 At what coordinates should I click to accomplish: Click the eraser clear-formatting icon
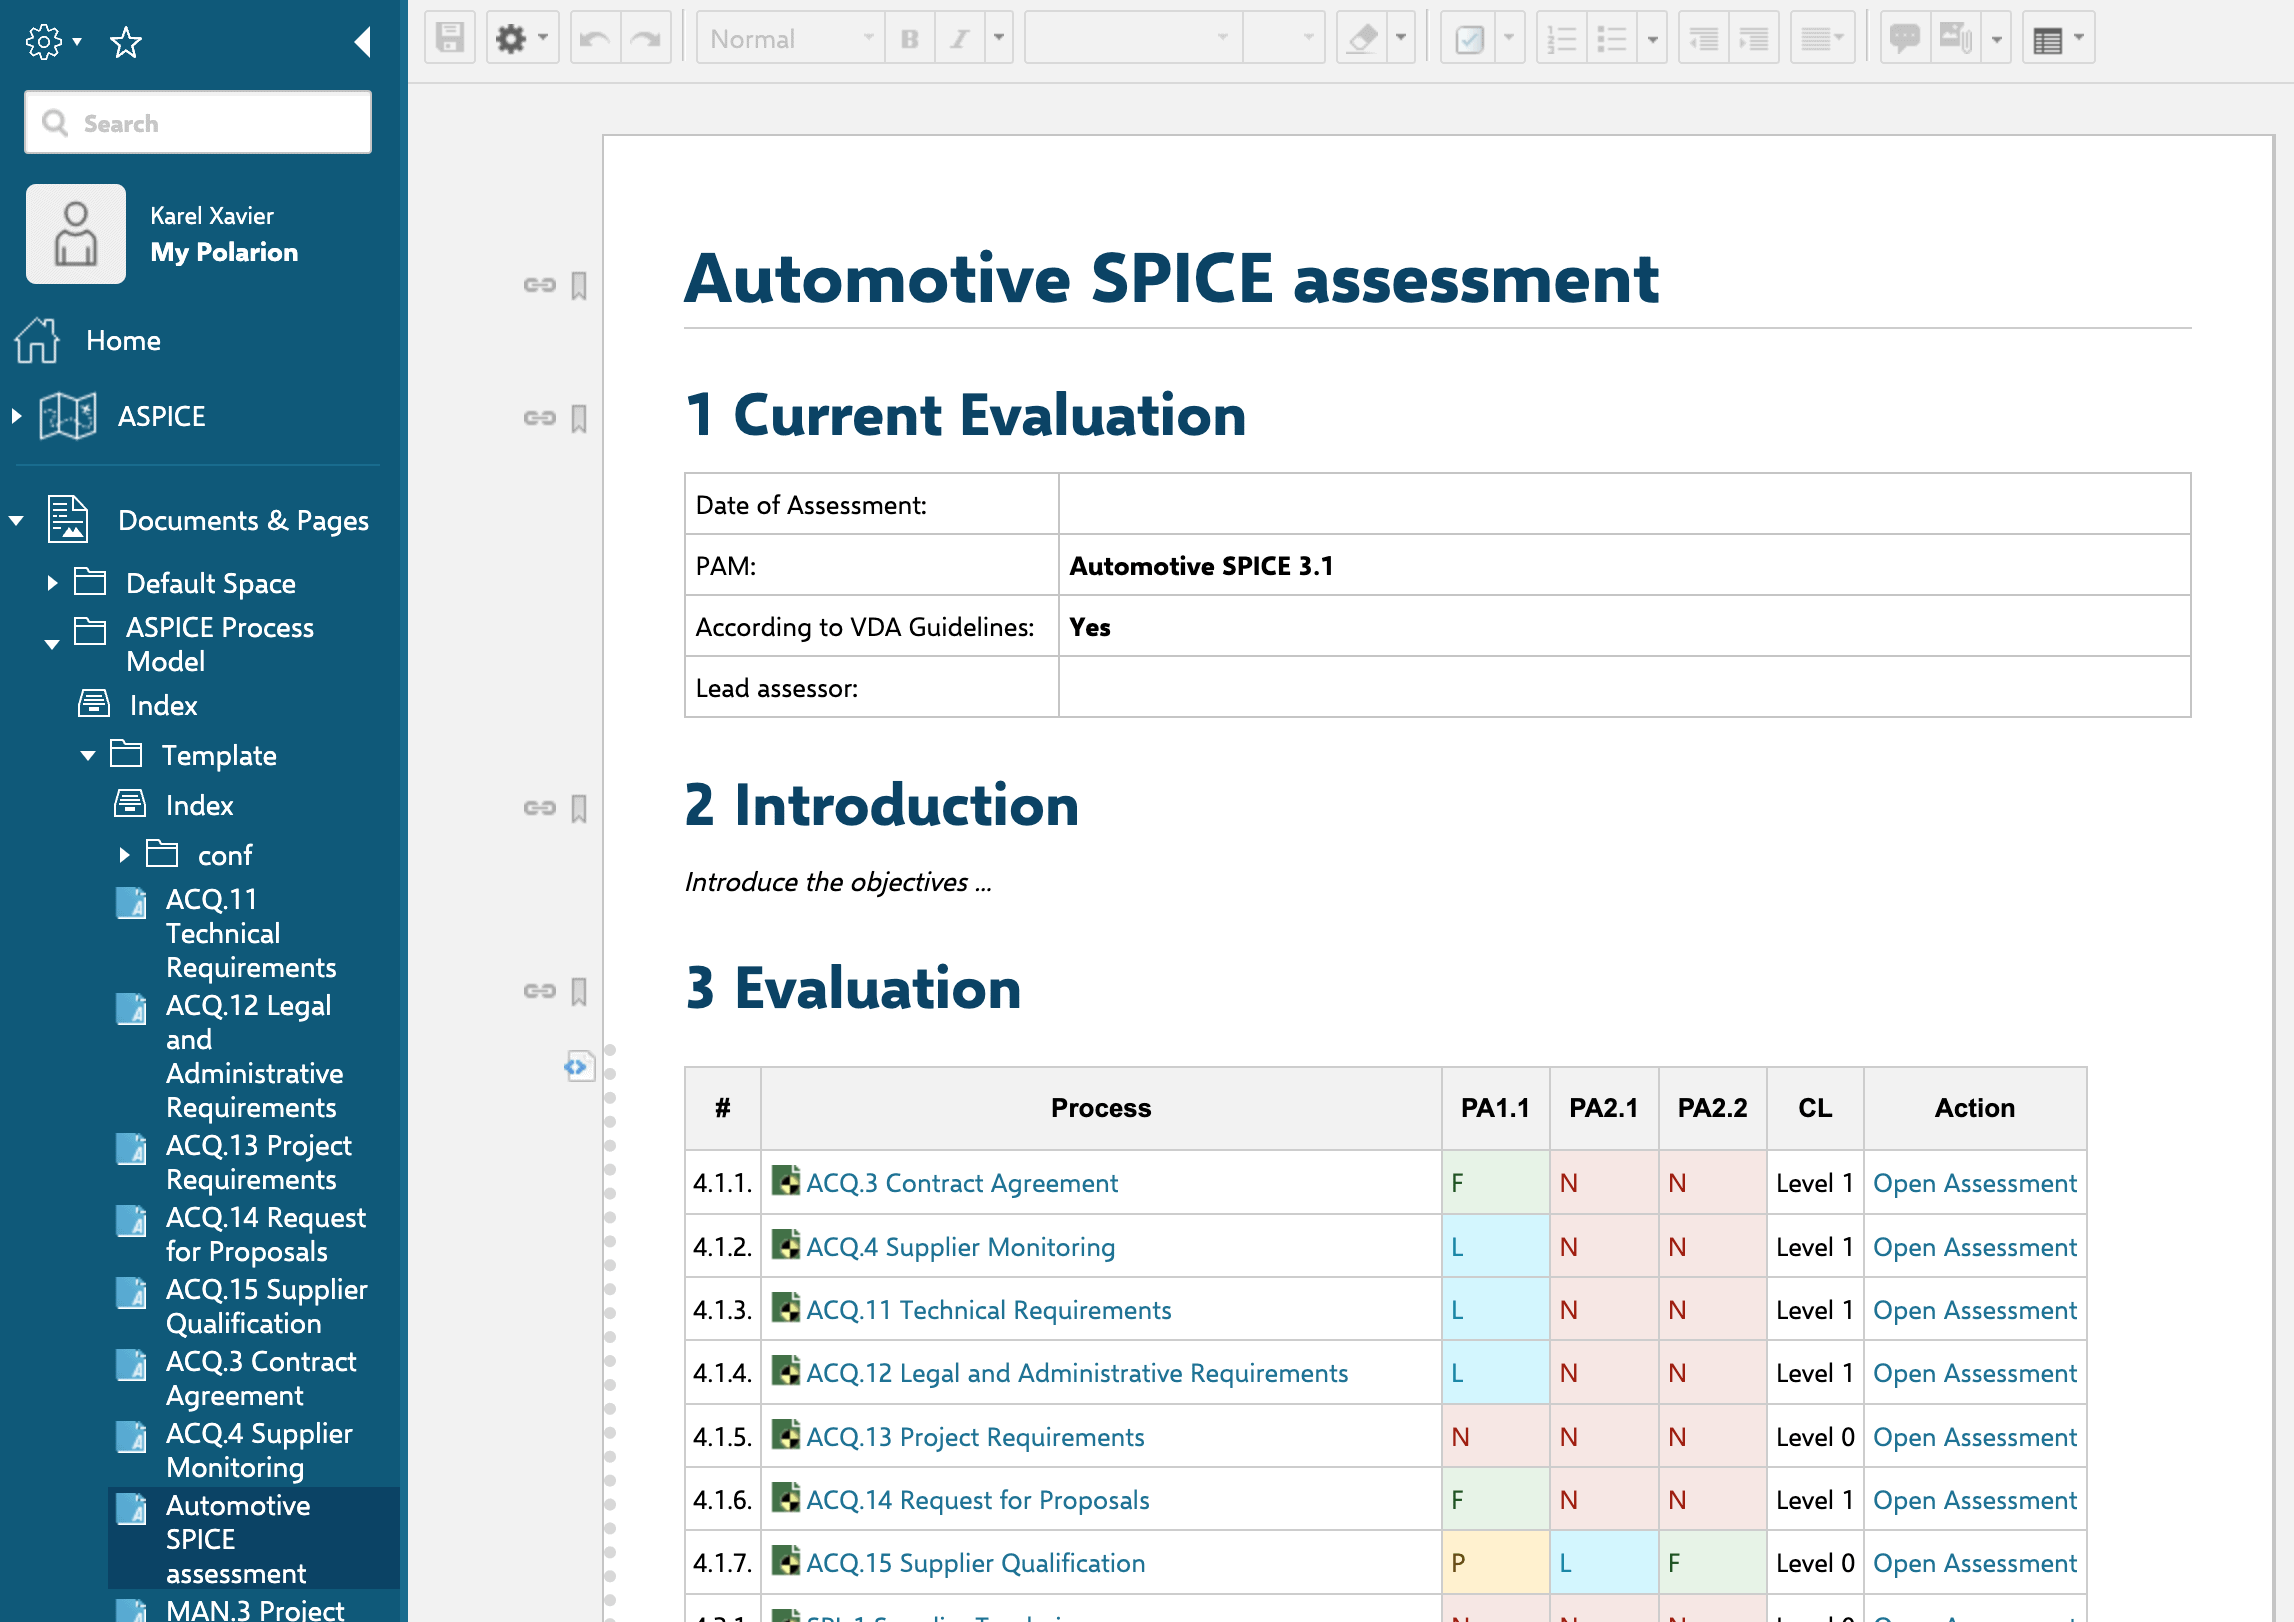[x=1362, y=39]
